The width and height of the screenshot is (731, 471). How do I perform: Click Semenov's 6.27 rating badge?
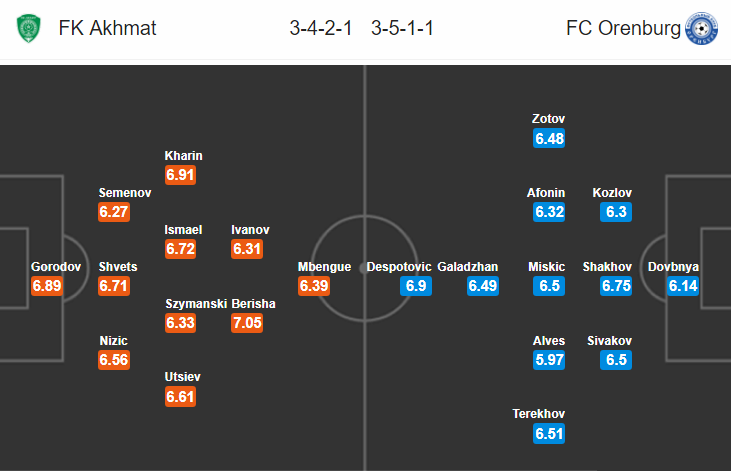(114, 212)
